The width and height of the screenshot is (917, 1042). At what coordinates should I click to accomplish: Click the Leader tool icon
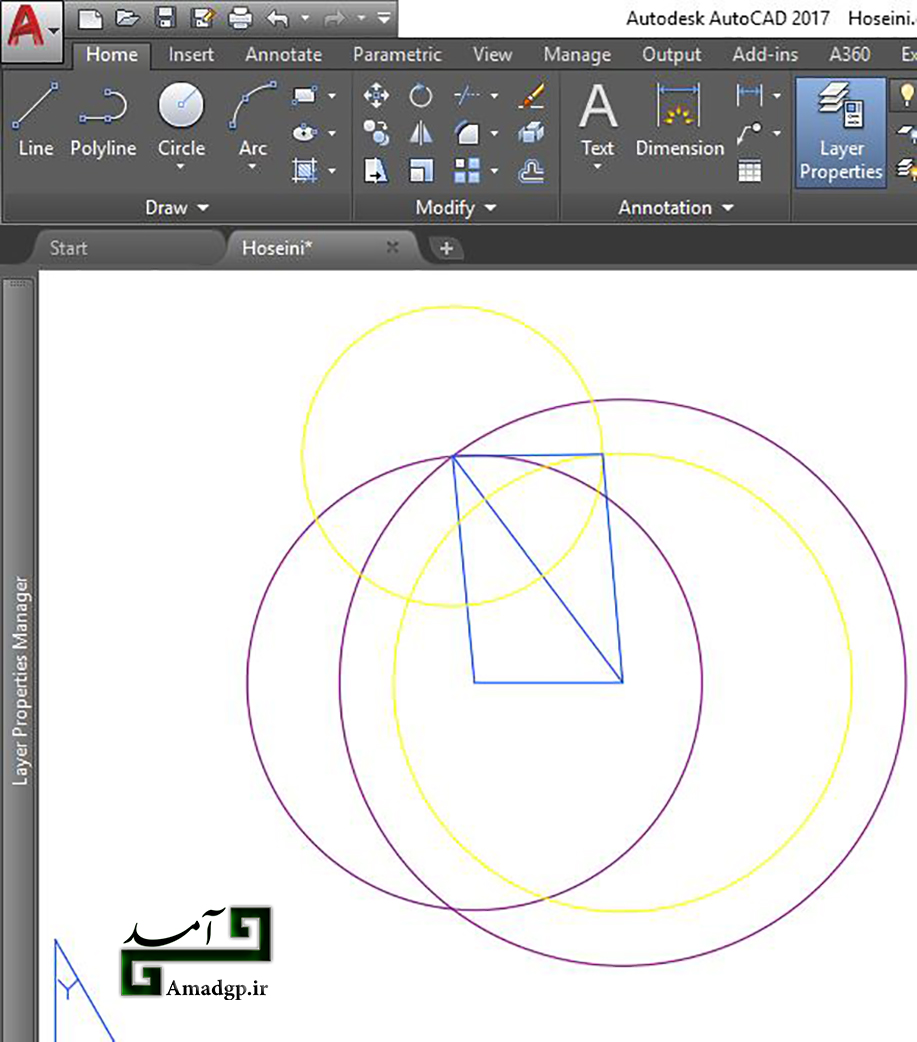pyautogui.click(x=750, y=133)
